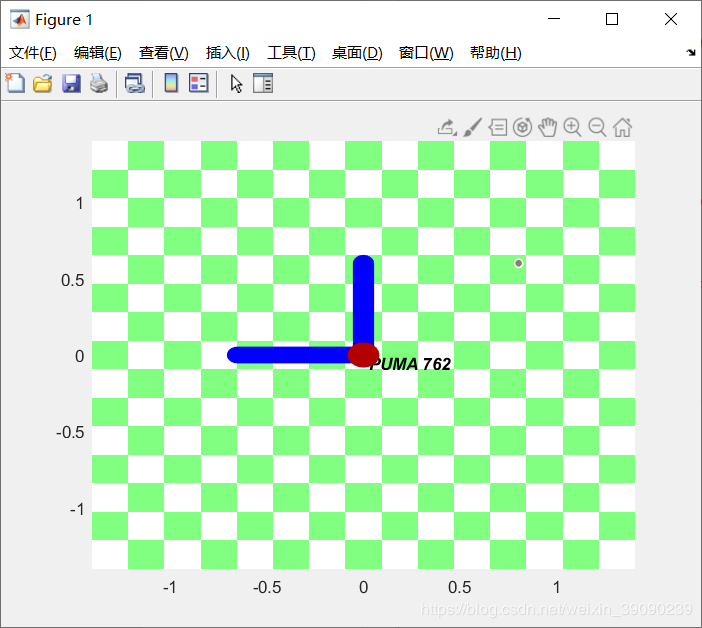
Task: Click the red robot base joint
Action: tap(364, 355)
